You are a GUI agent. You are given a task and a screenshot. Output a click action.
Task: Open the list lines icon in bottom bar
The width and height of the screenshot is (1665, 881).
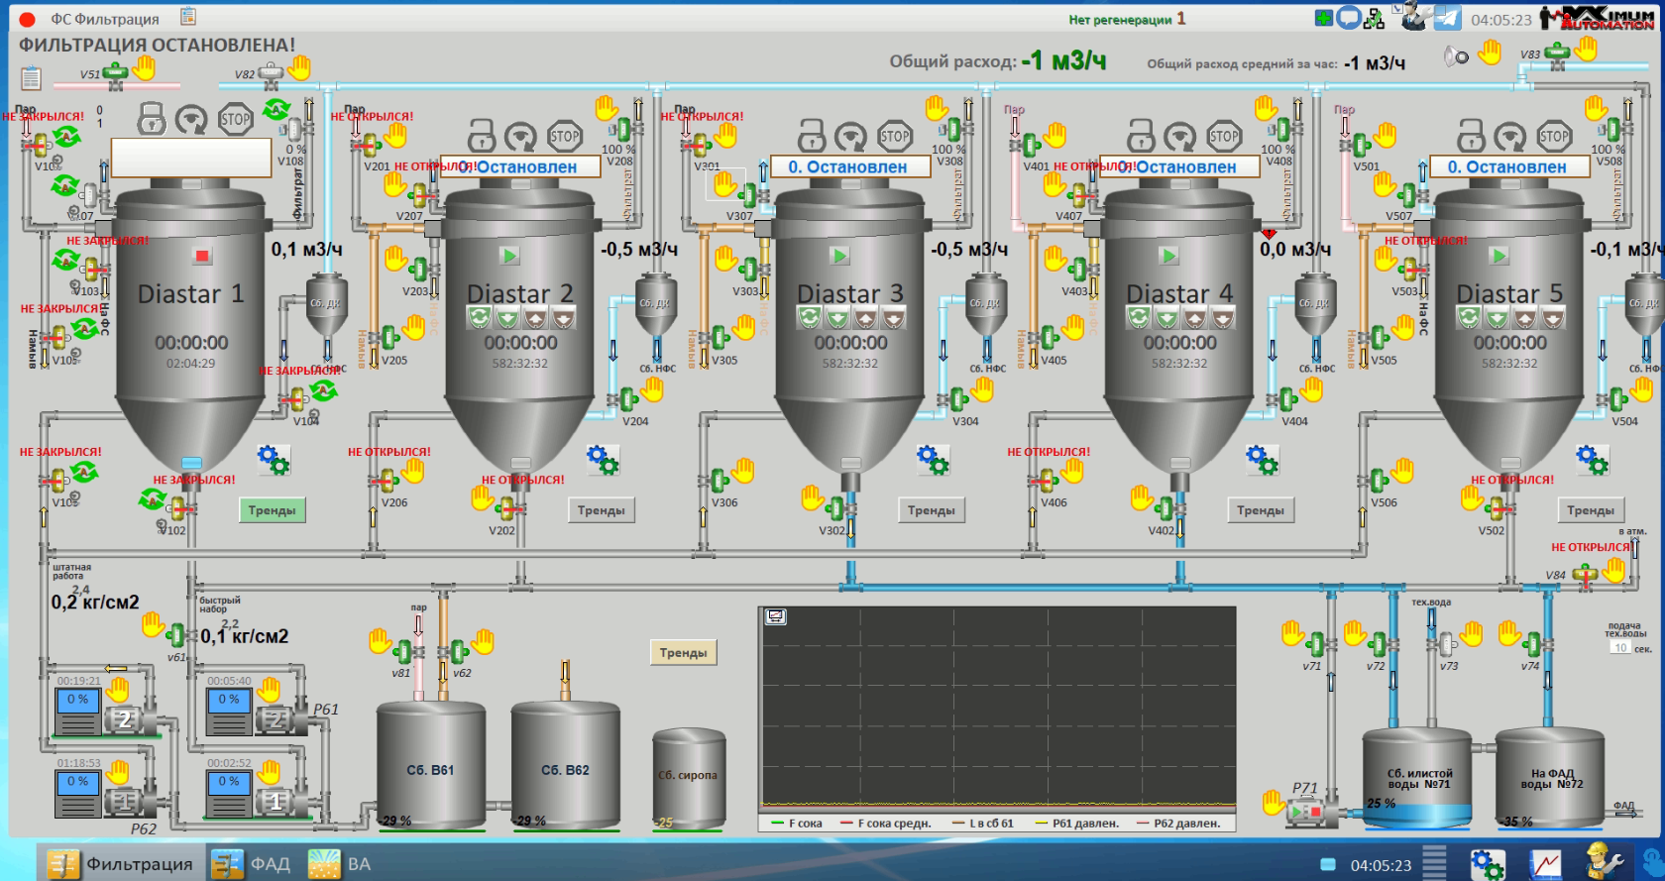pos(1435,862)
